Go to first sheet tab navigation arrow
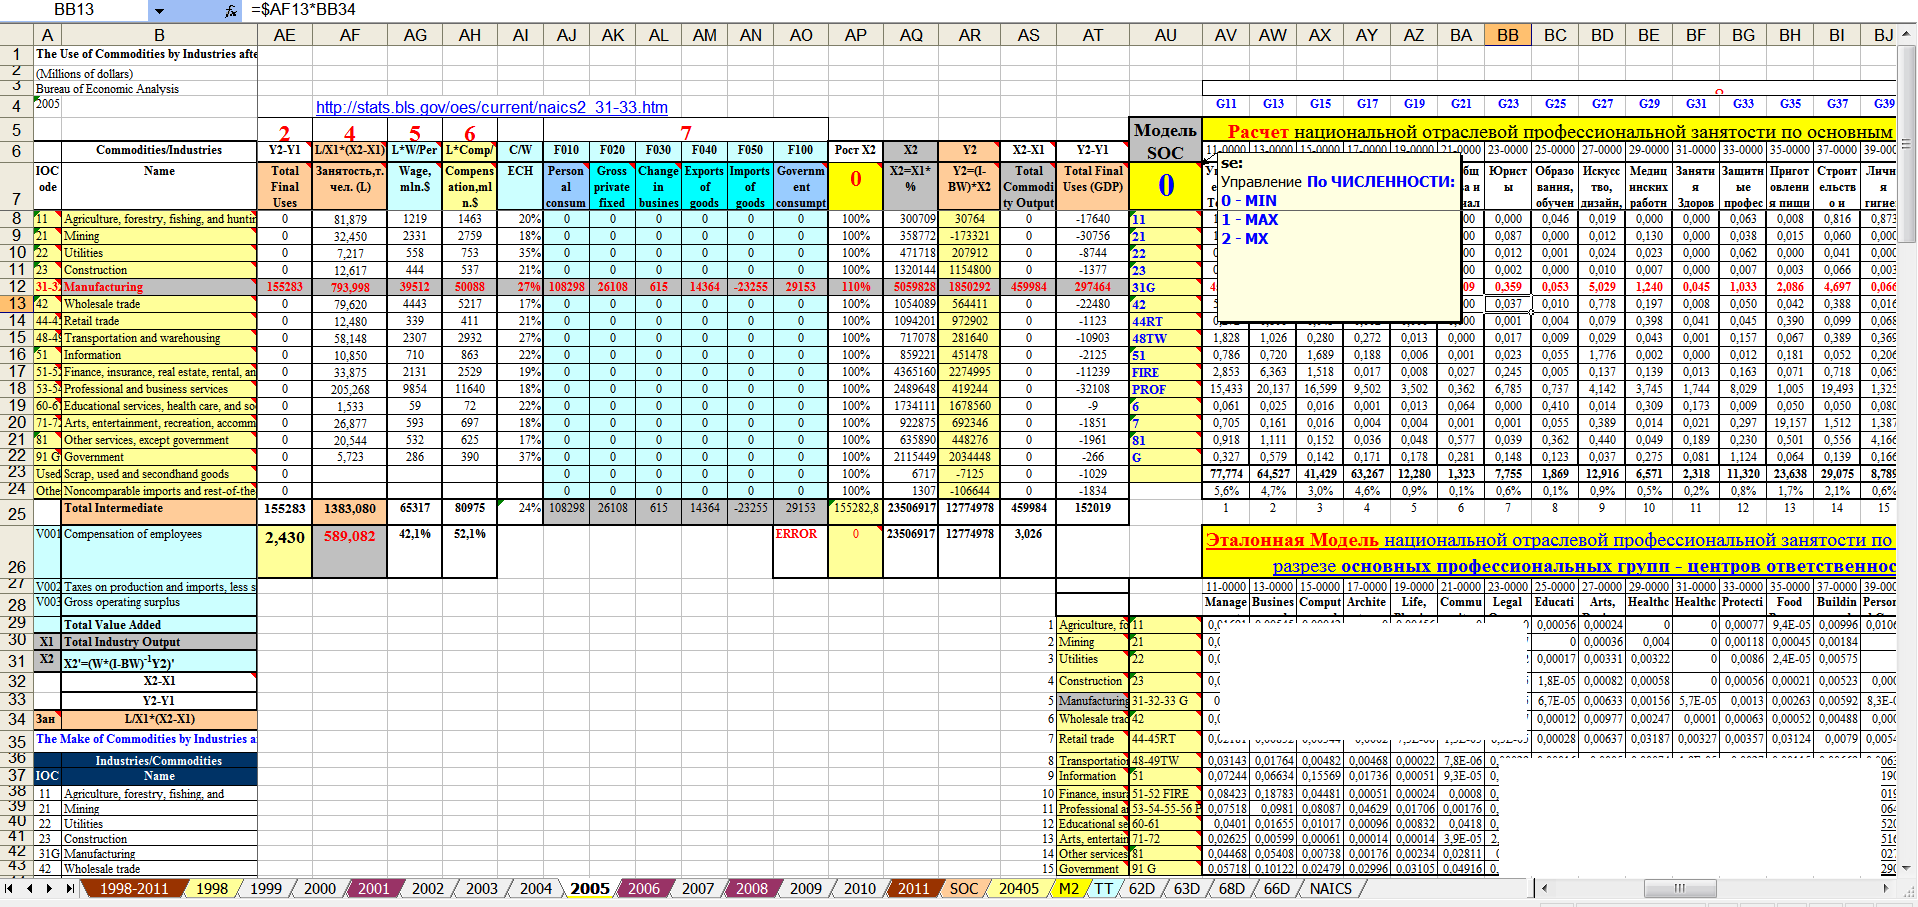The height and width of the screenshot is (907, 1918). [x=9, y=888]
